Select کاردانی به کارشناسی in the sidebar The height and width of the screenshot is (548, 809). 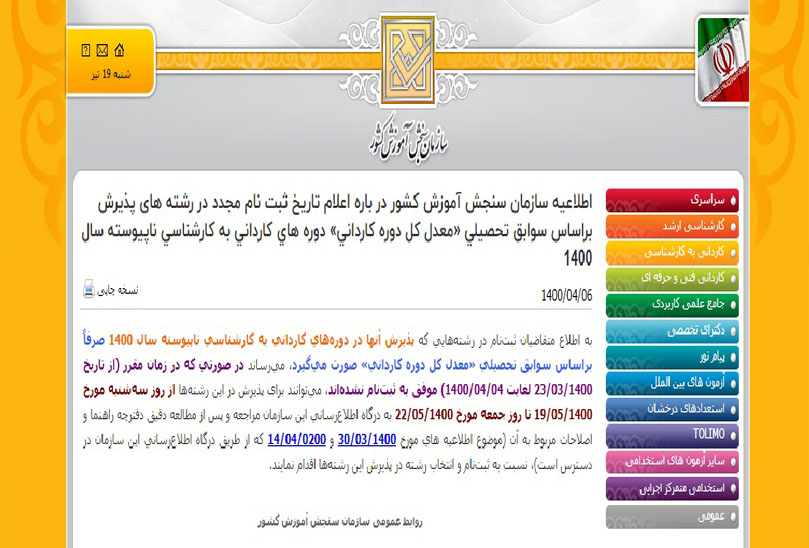[672, 253]
